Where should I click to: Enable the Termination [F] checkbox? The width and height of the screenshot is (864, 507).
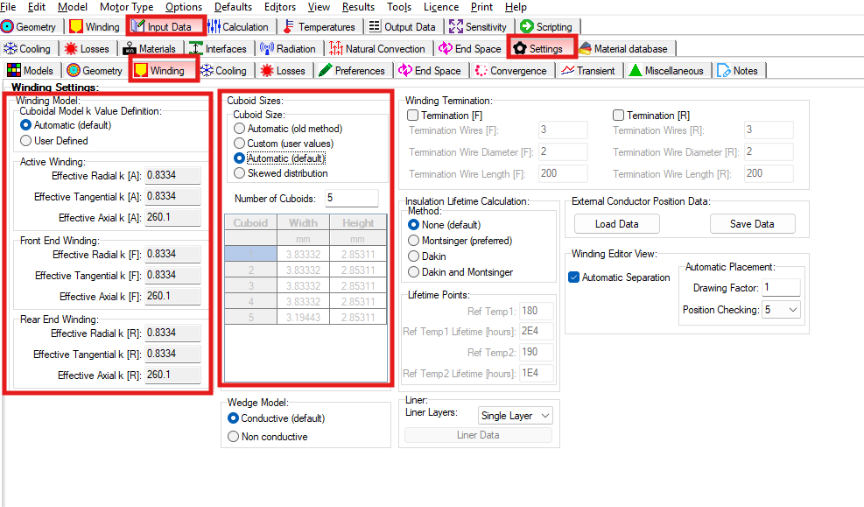pos(414,116)
